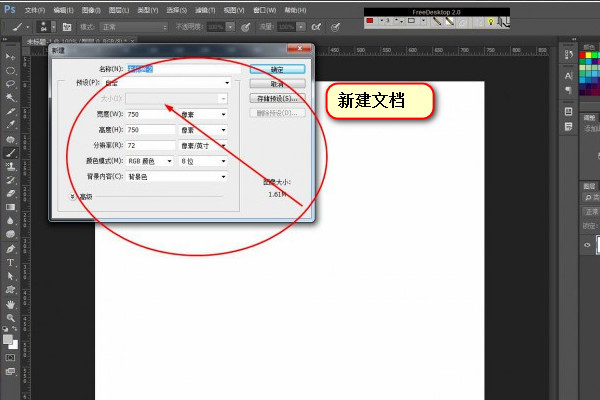Toggle pressure for opacity icon
The width and height of the screenshot is (600, 400).
[246, 27]
